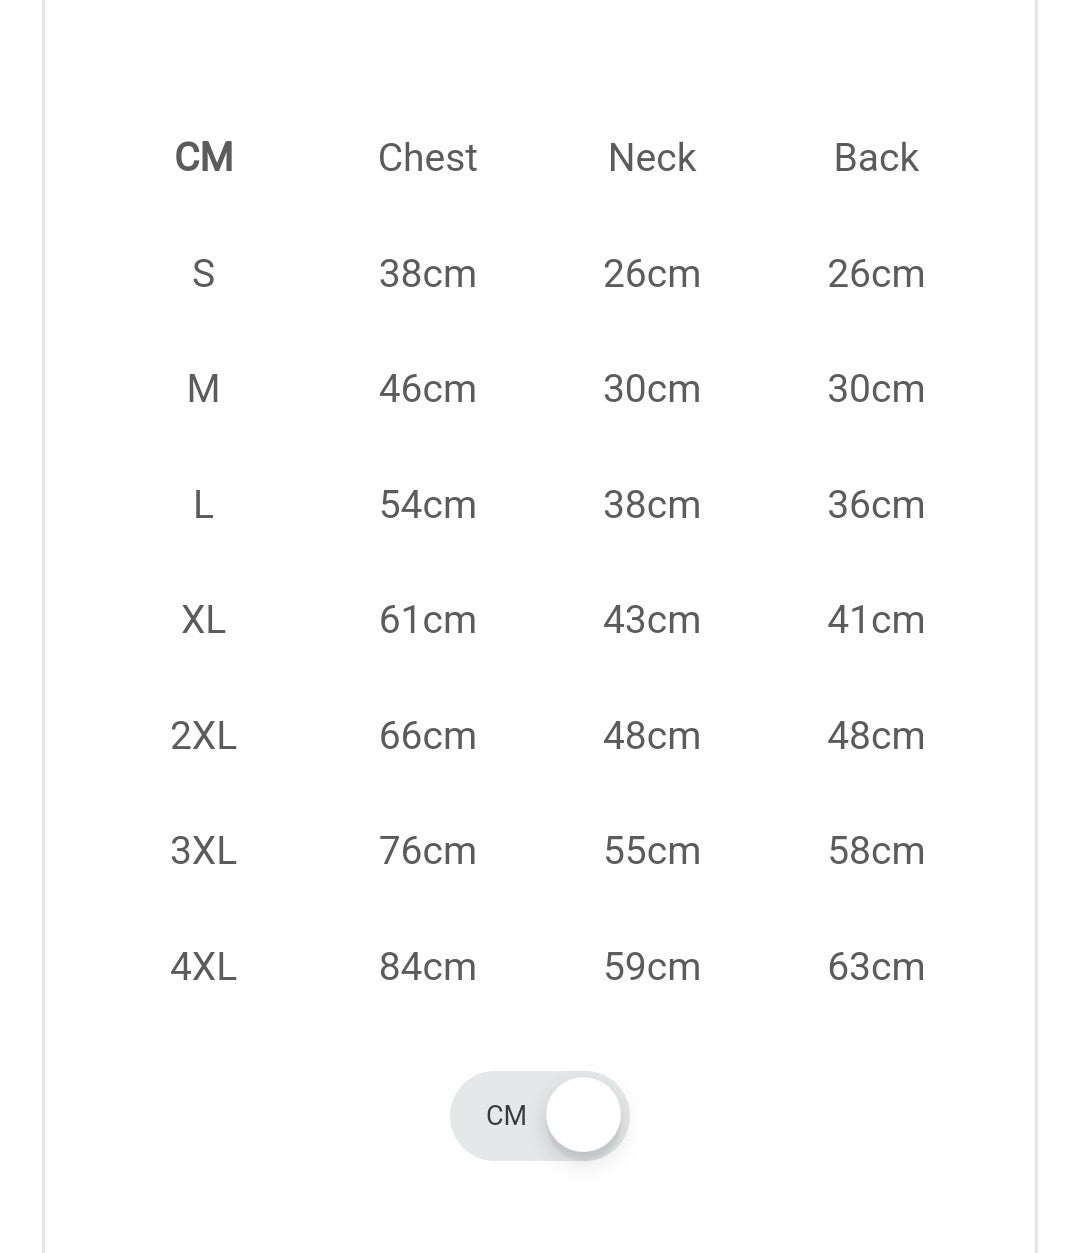Select the 4XL size row label
The height and width of the screenshot is (1253, 1080).
pos(203,967)
